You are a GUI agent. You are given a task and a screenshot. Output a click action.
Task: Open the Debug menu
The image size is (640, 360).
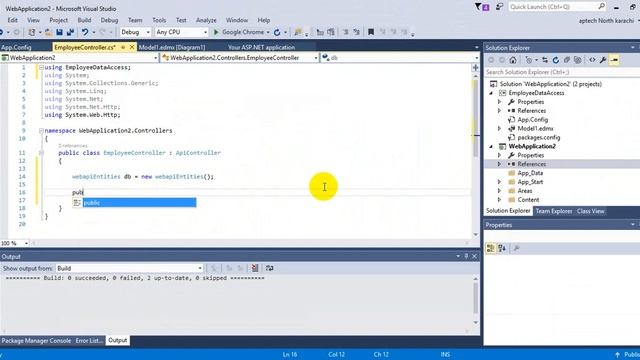(109, 20)
